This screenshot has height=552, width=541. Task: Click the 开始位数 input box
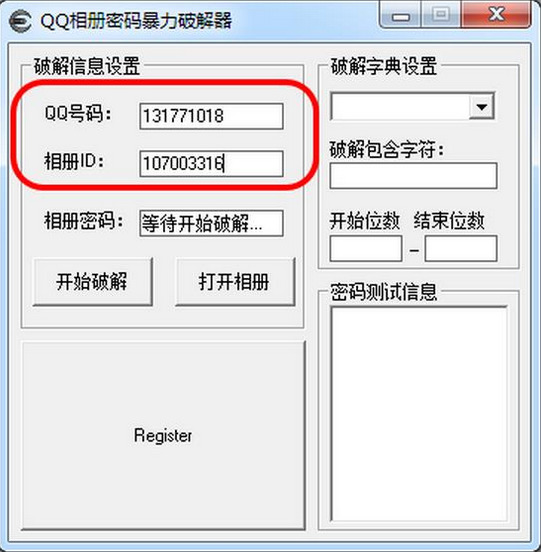coord(366,249)
